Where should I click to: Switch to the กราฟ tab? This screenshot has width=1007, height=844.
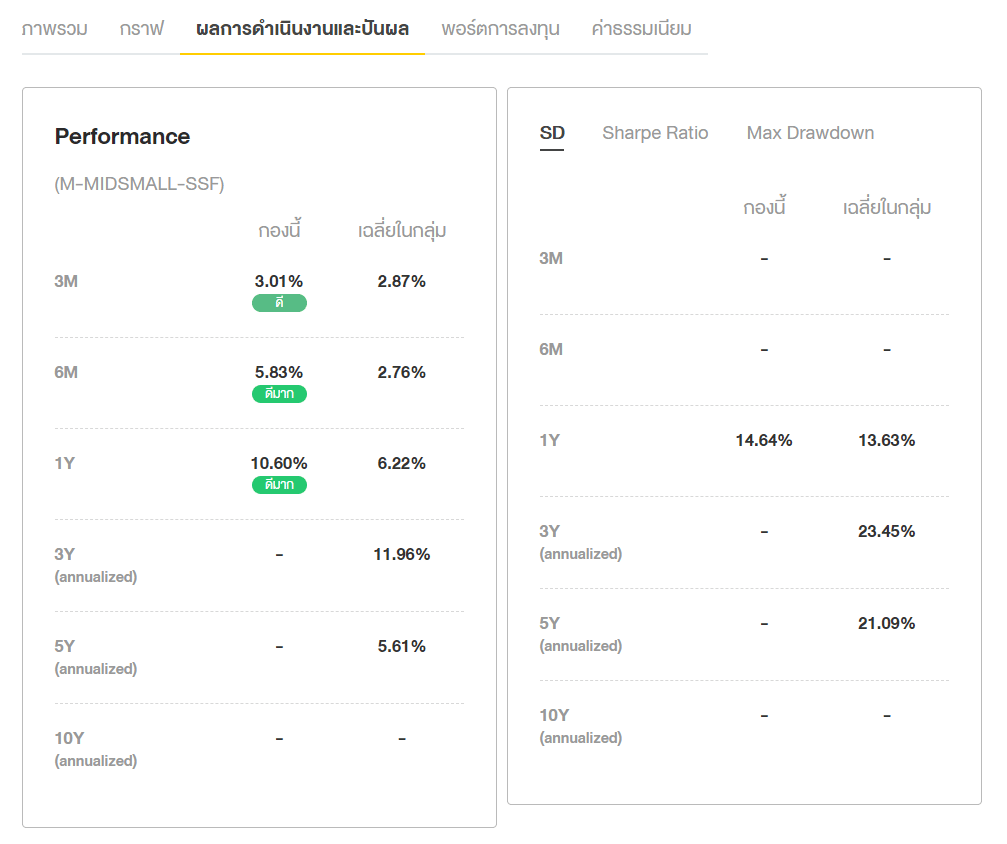[x=141, y=28]
